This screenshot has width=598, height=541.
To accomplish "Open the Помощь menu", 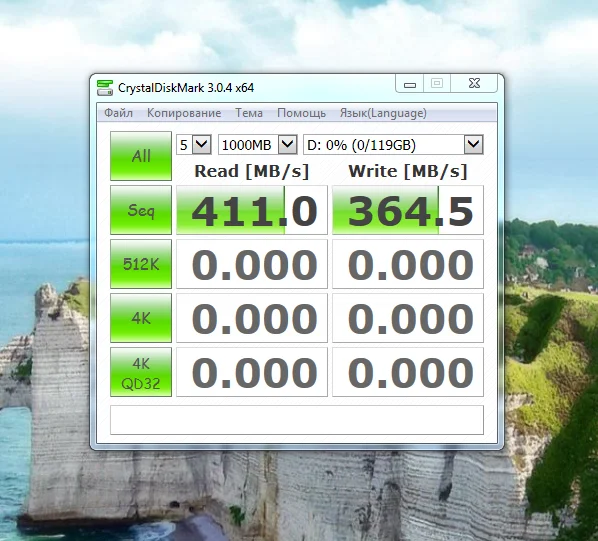I will click(301, 113).
